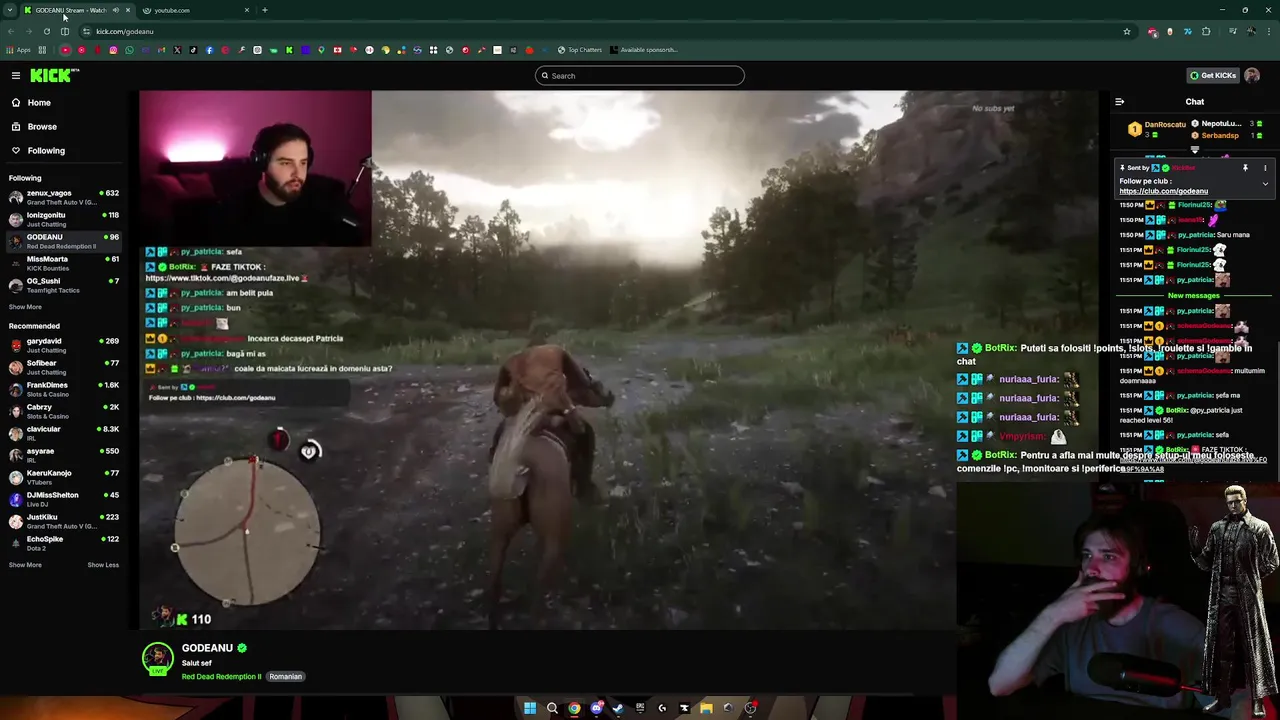The height and width of the screenshot is (720, 1280).
Task: Open recommended channel JustKlux
Action: (x=64, y=521)
